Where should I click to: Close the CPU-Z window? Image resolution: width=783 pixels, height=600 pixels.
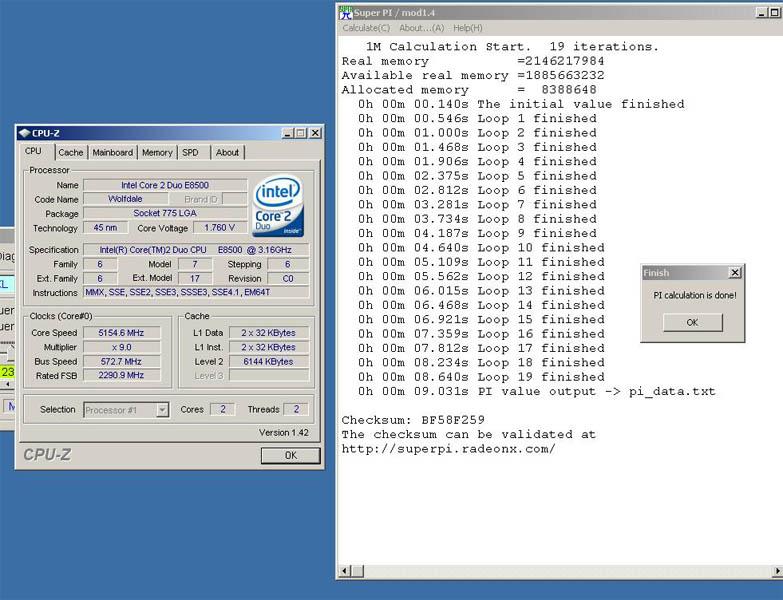(x=316, y=133)
